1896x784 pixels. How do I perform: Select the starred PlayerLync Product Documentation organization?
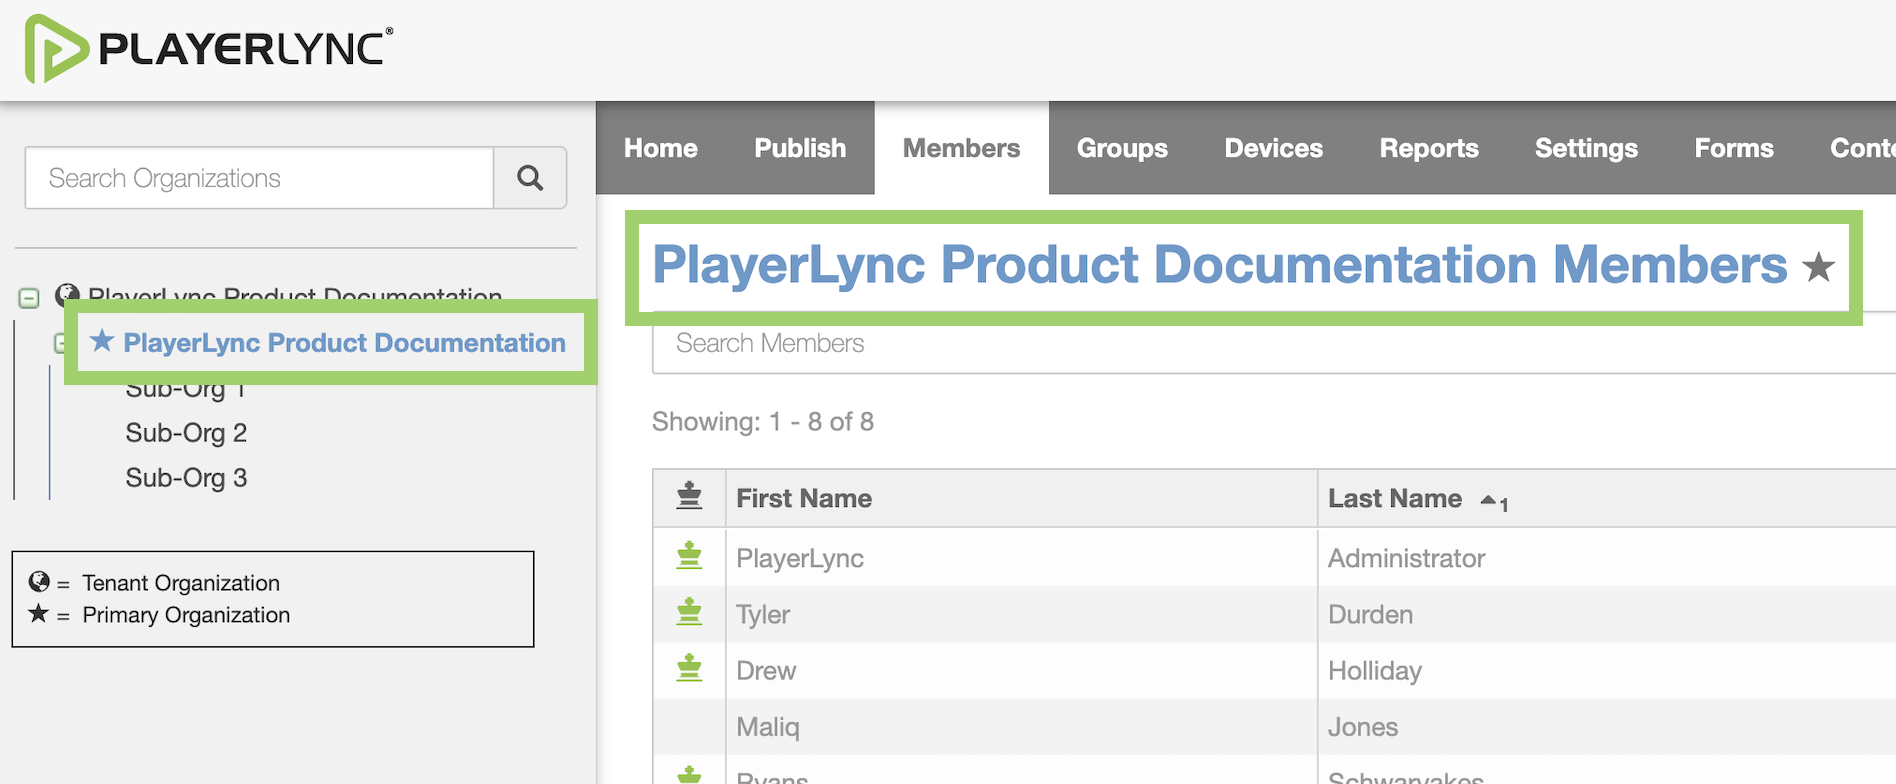tap(344, 343)
